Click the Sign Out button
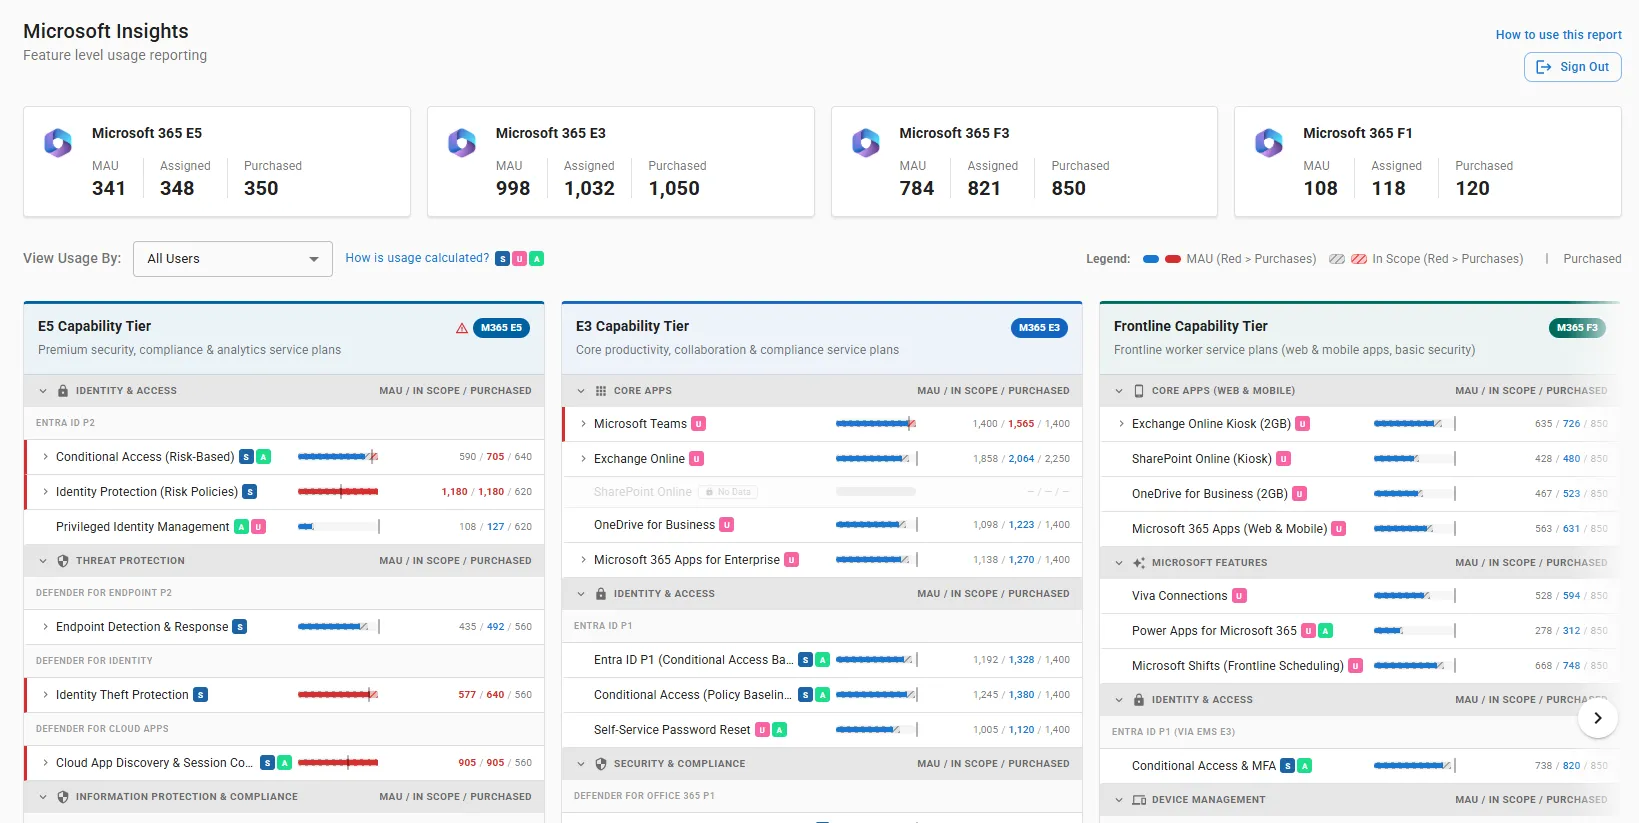 1572,67
